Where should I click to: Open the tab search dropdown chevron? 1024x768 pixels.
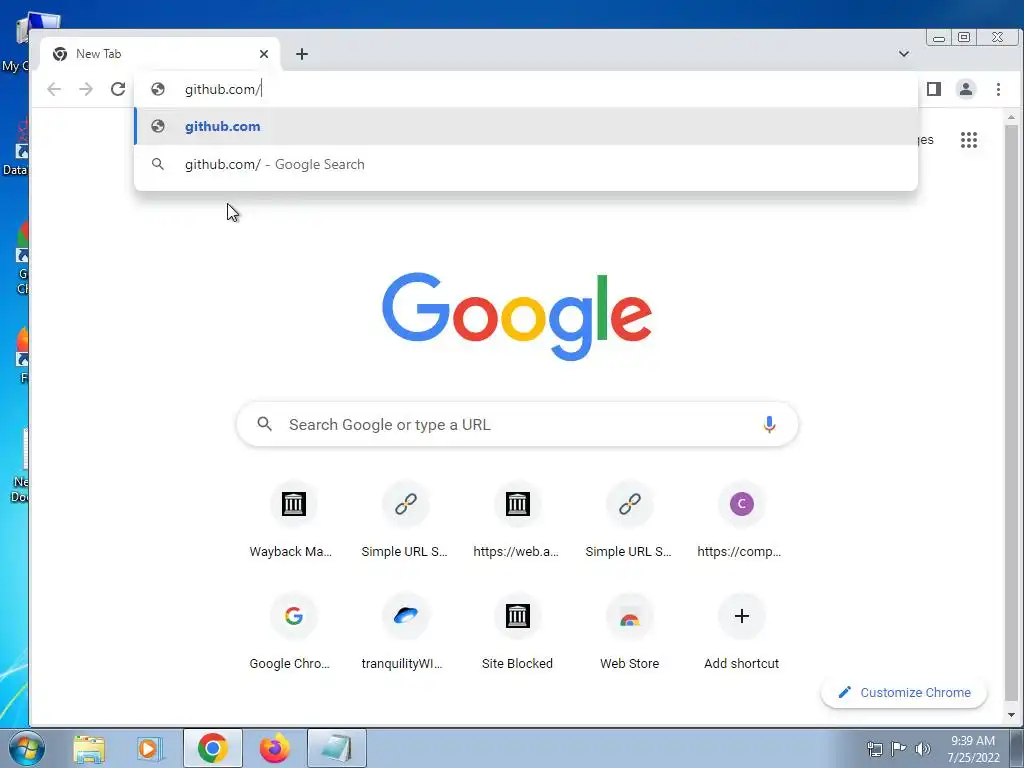[904, 54]
